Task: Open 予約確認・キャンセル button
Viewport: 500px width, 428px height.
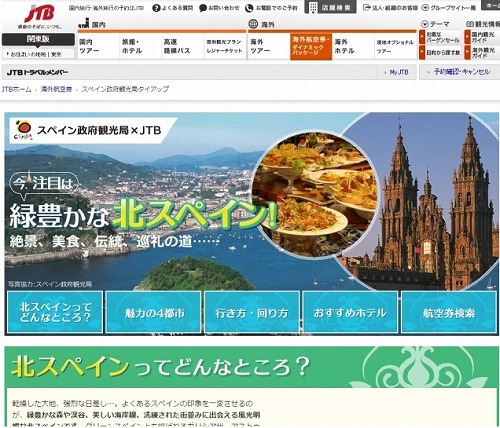Action: 459,72
